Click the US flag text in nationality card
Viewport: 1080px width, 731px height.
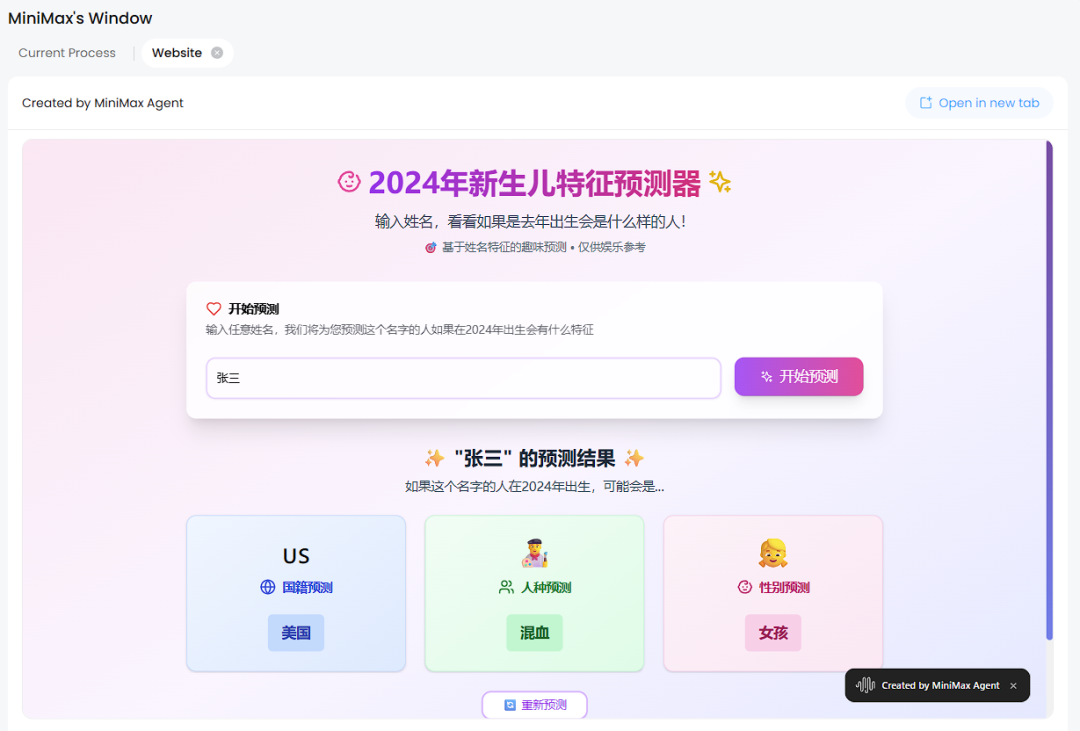(296, 555)
